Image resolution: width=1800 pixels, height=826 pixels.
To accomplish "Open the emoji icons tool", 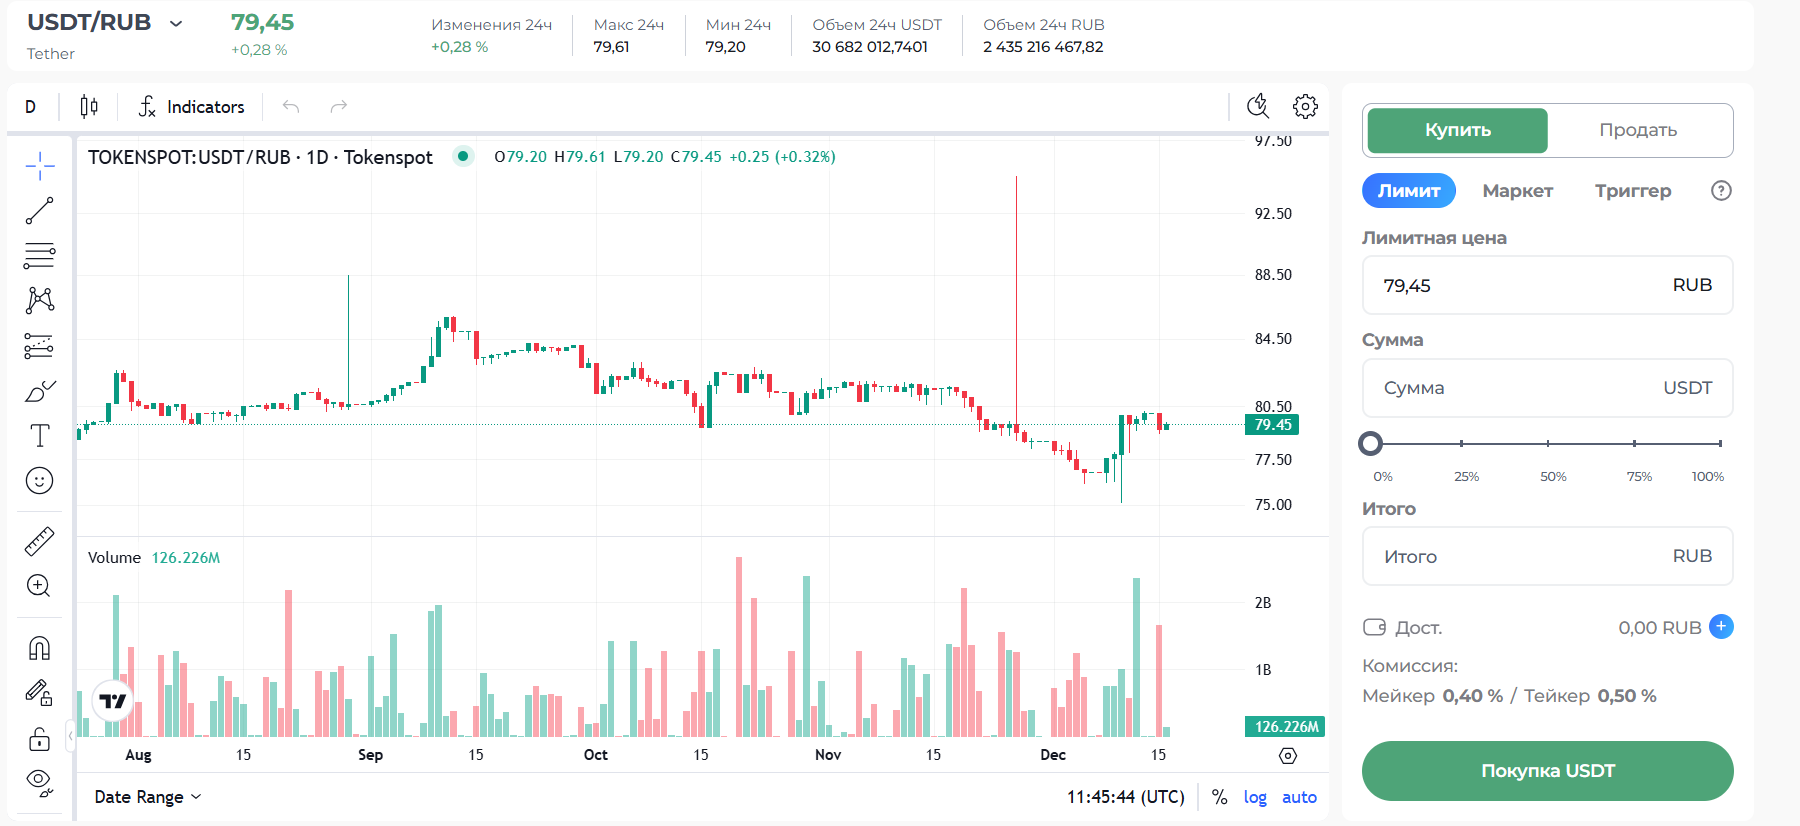I will click(39, 481).
